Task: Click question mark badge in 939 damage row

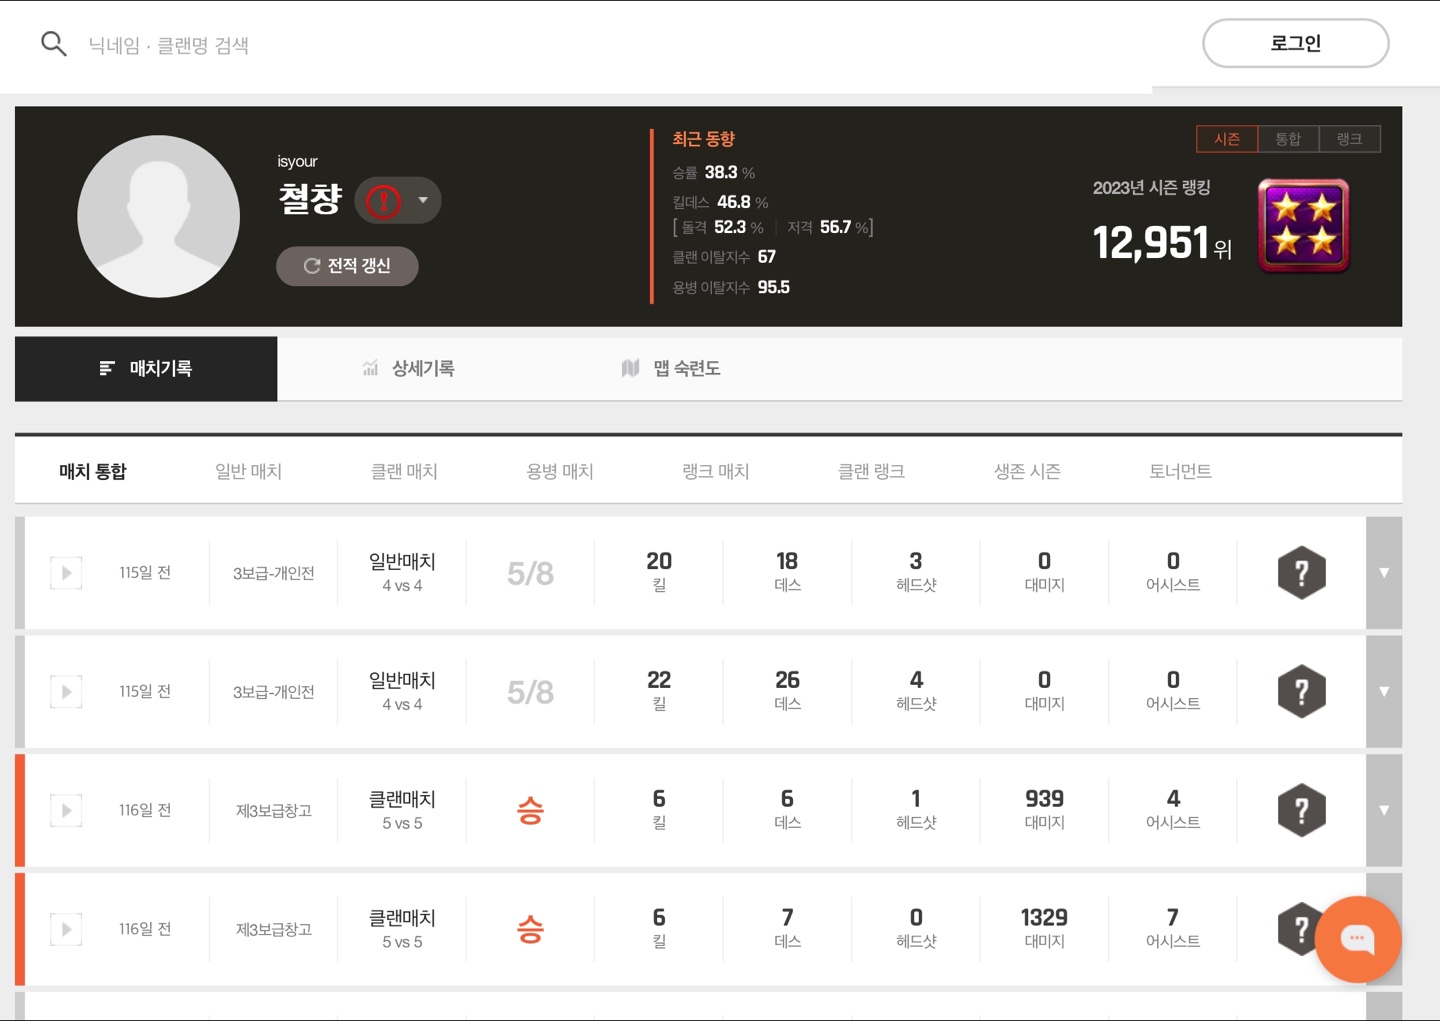Action: pyautogui.click(x=1301, y=810)
